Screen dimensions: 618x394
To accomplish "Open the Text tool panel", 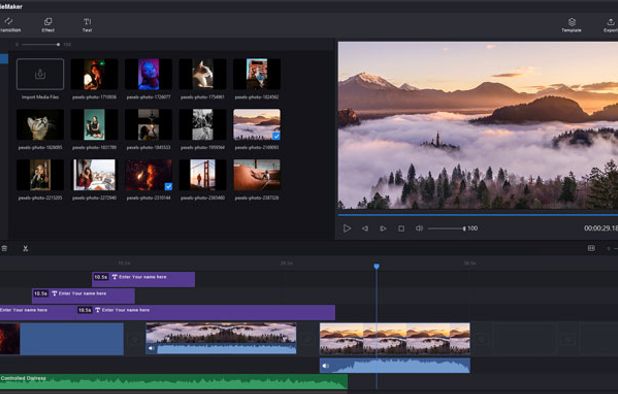I will tap(87, 24).
